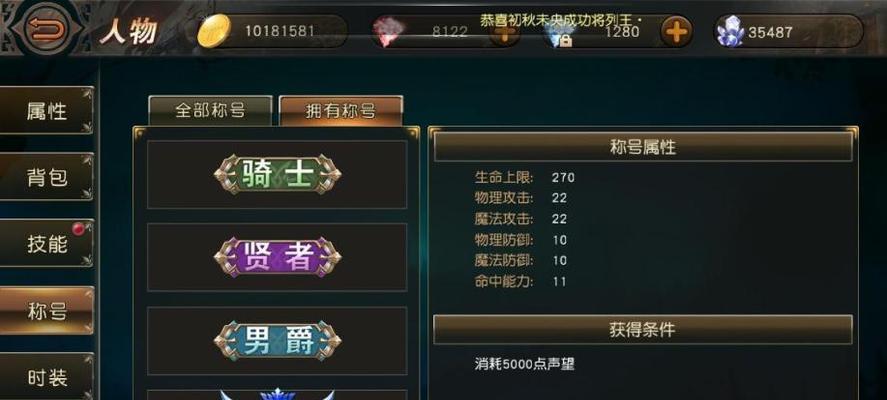The height and width of the screenshot is (400, 887).
Task: Open the 属性 side menu
Action: [46, 110]
